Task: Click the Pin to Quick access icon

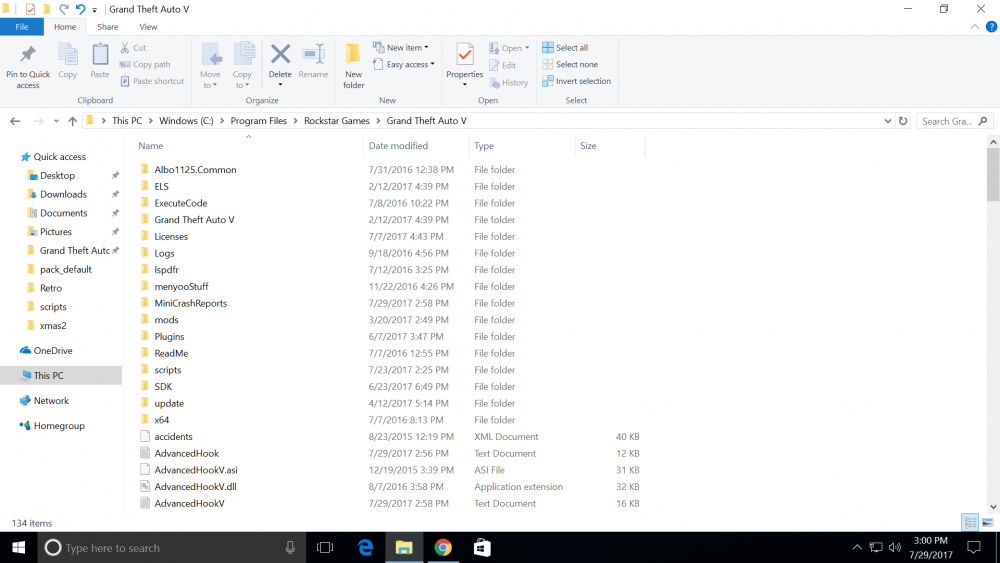Action: tap(27, 55)
